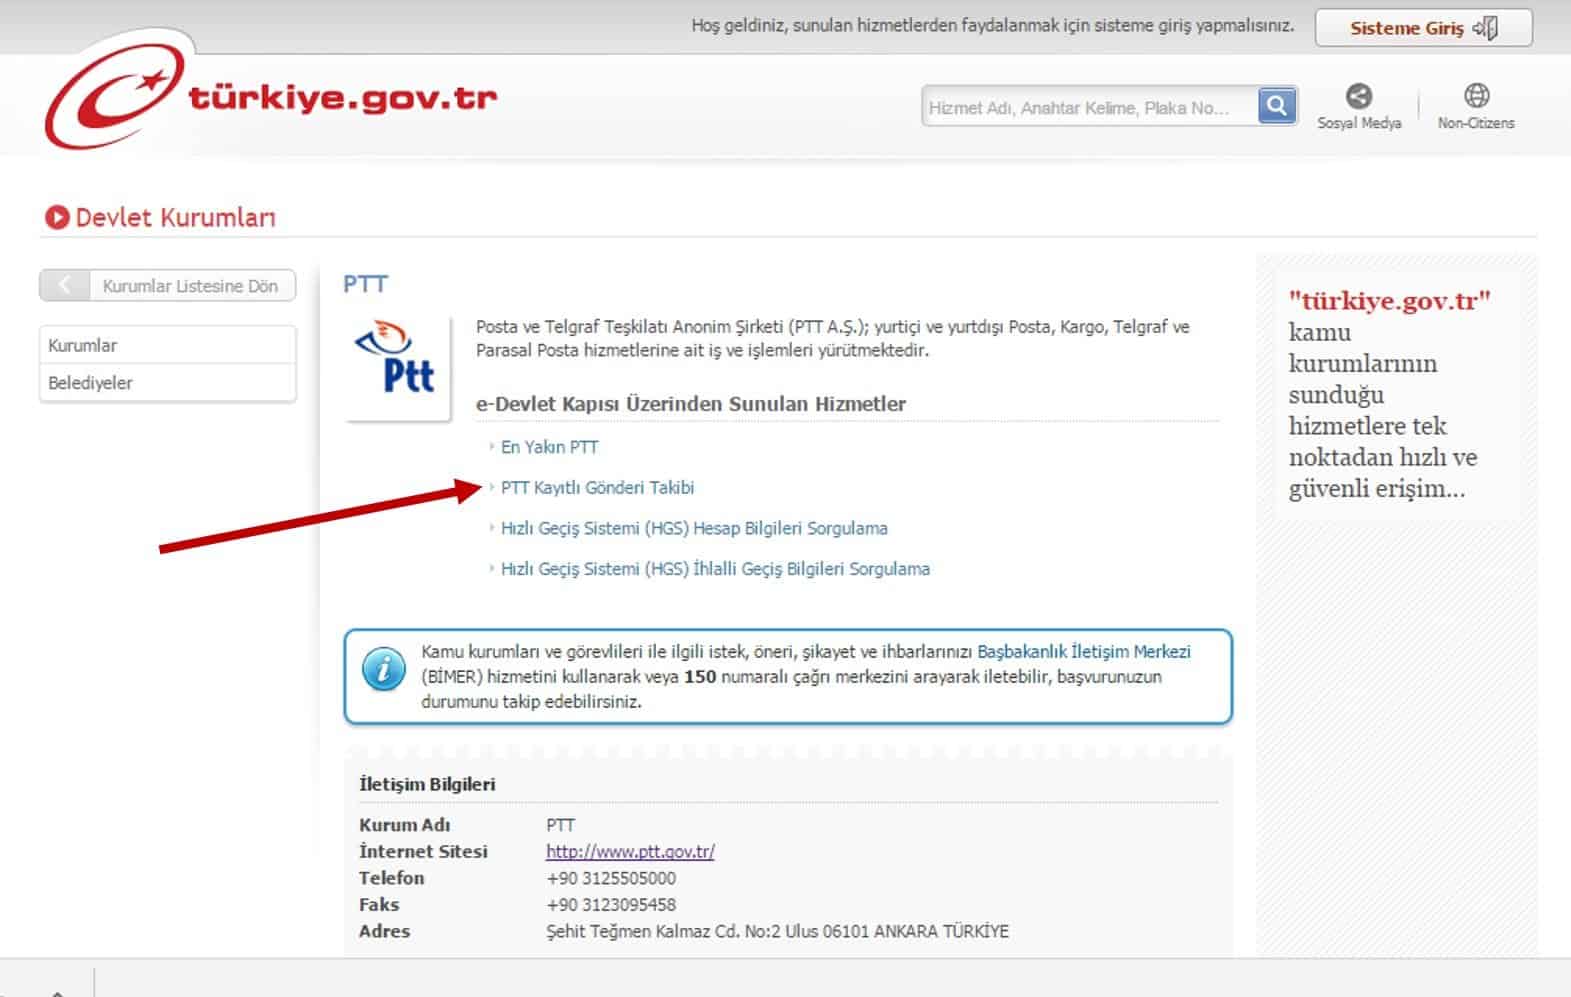1571x997 pixels.
Task: Click the Kurumlar Listesine Dön button
Action: (190, 286)
